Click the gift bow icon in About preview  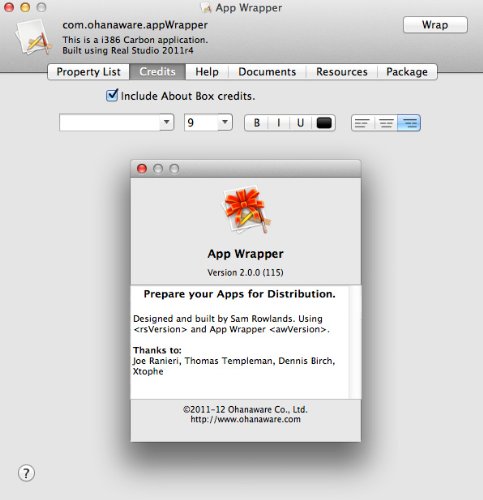(x=246, y=210)
